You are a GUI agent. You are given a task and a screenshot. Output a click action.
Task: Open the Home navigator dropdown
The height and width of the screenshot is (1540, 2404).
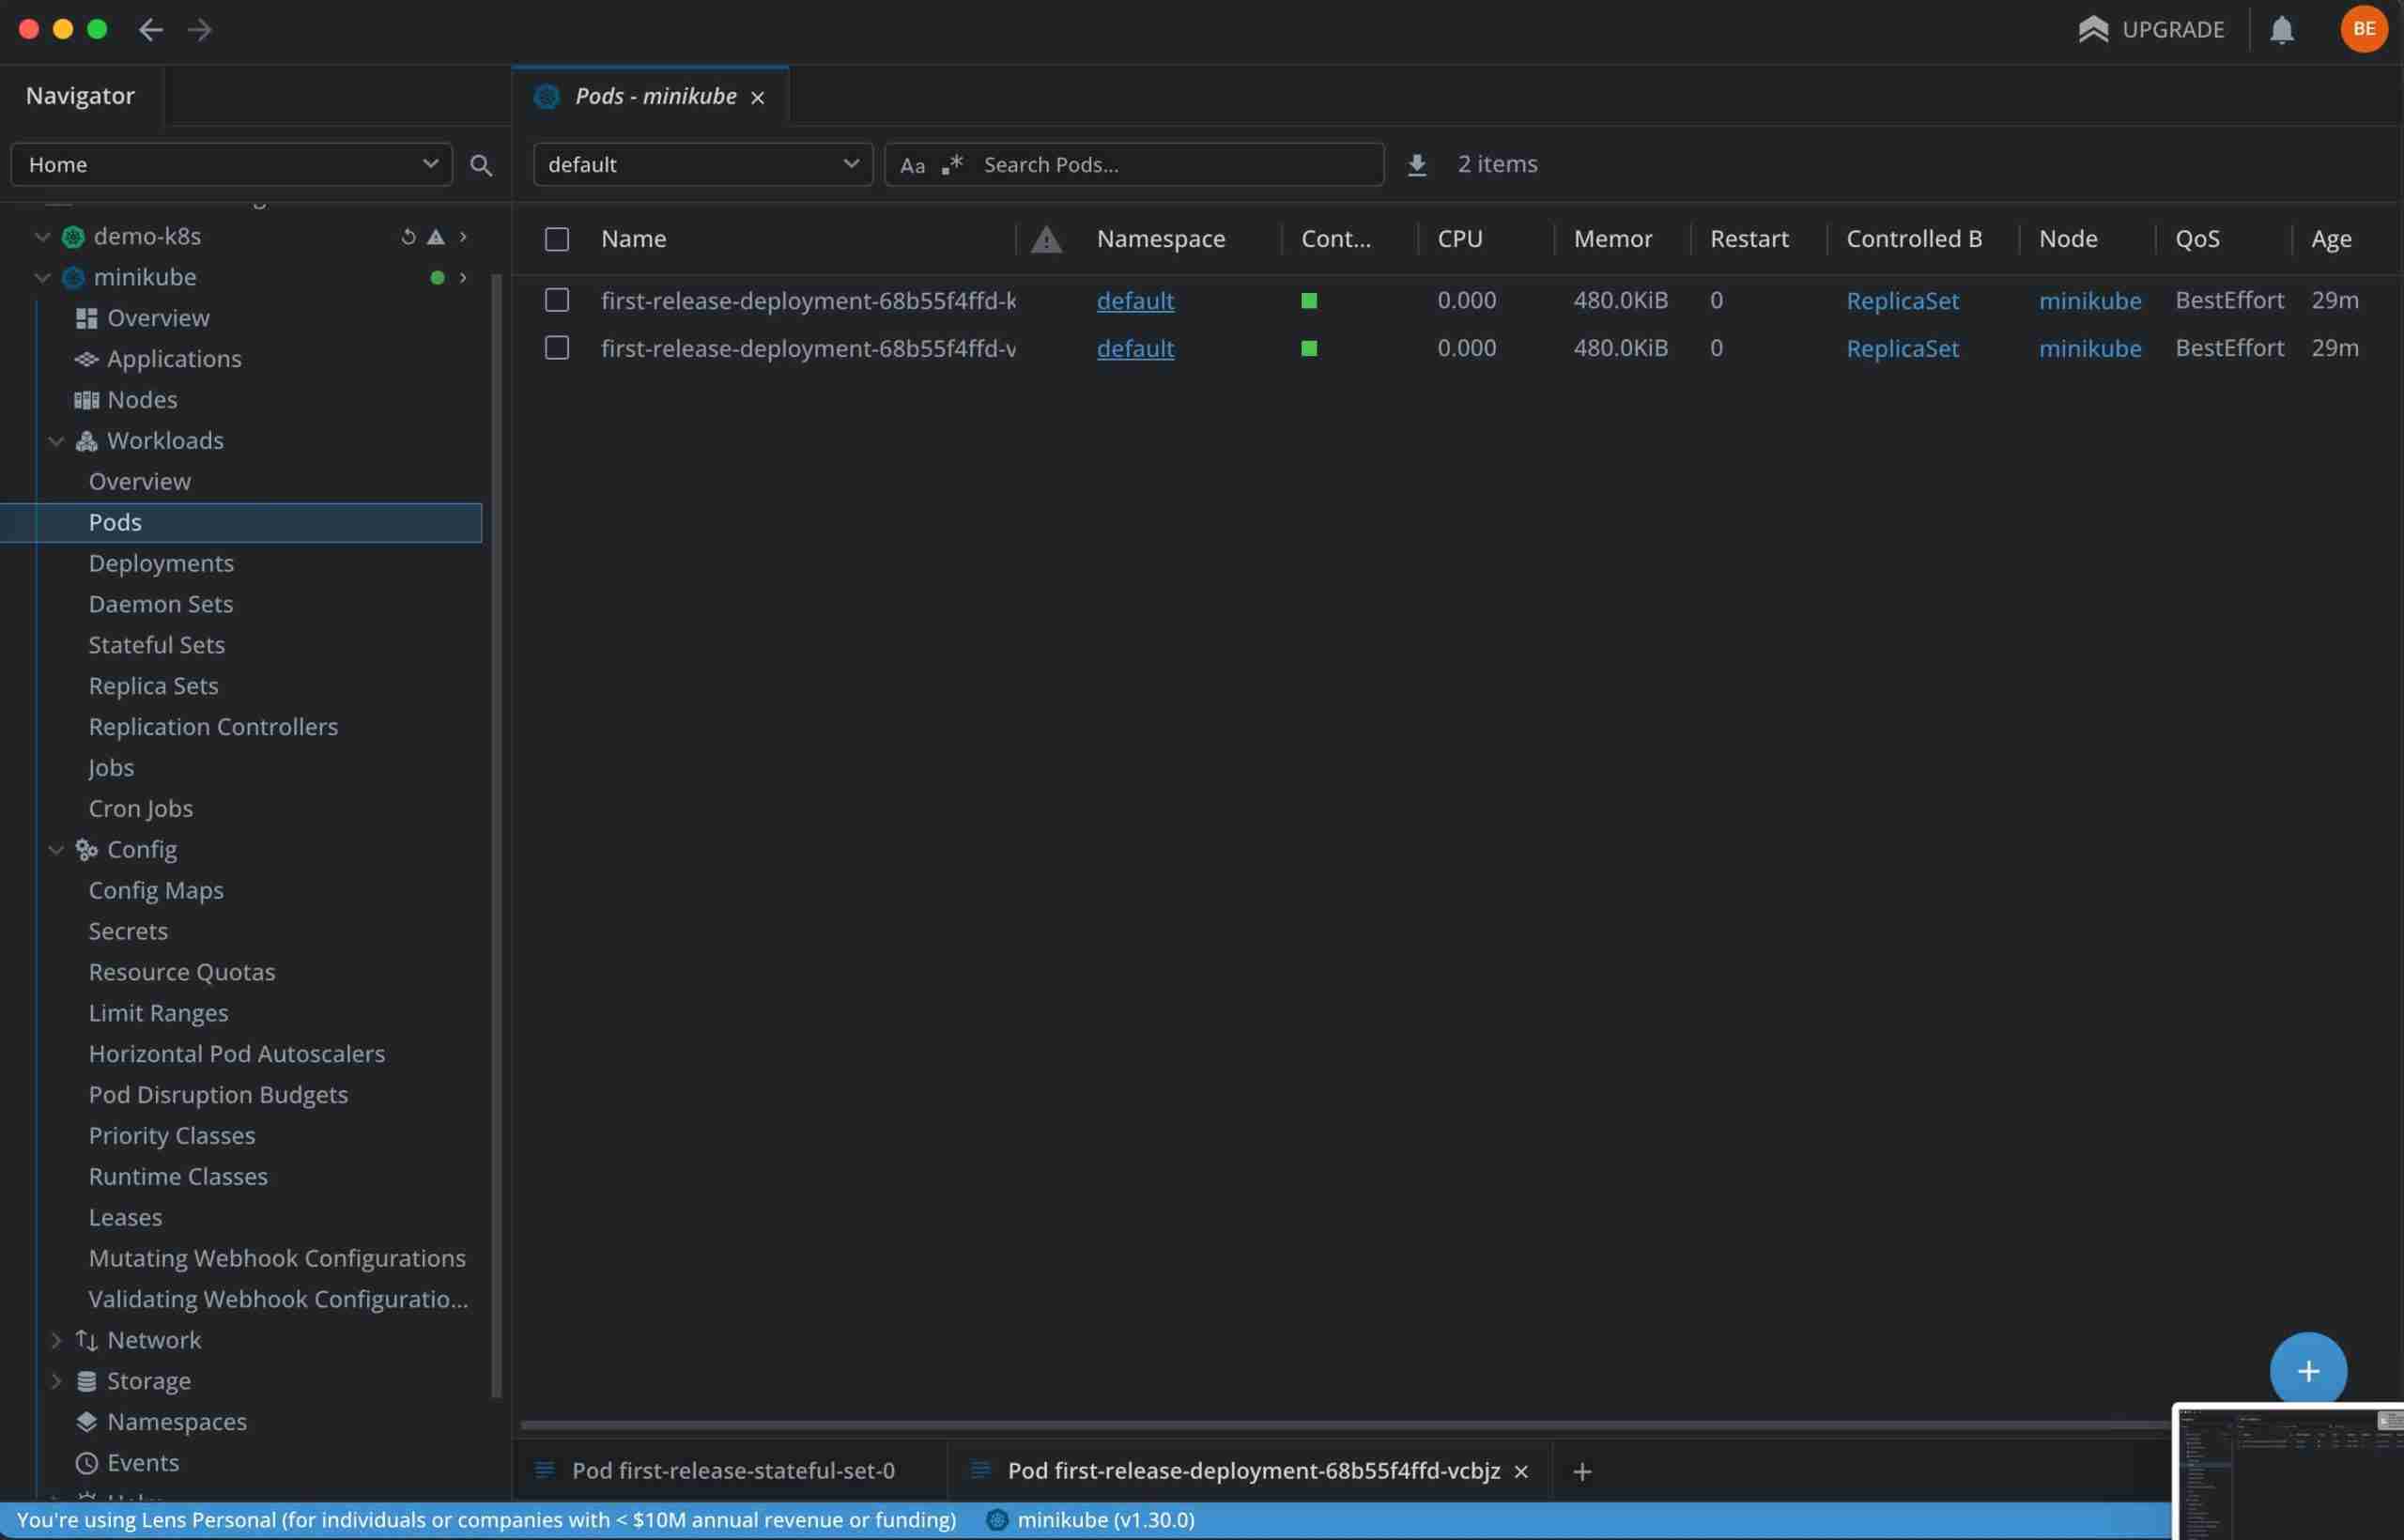click(x=231, y=165)
